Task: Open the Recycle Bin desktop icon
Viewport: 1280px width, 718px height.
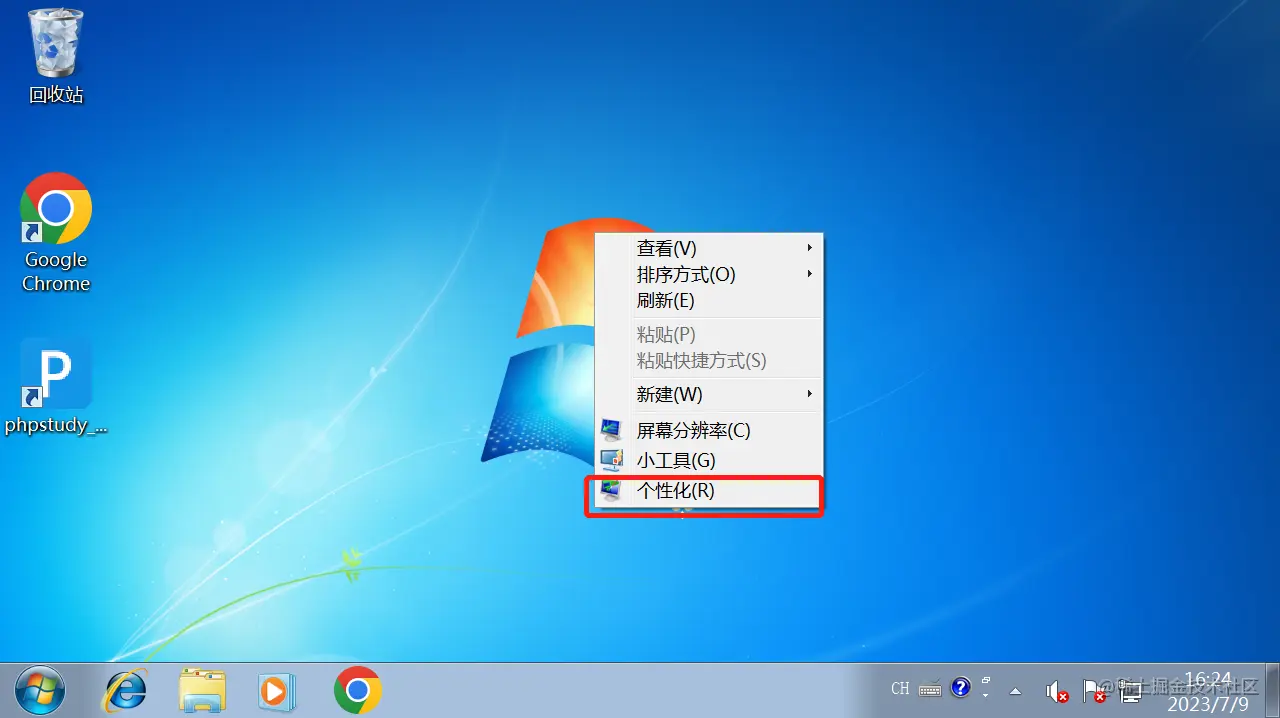Action: click(56, 55)
